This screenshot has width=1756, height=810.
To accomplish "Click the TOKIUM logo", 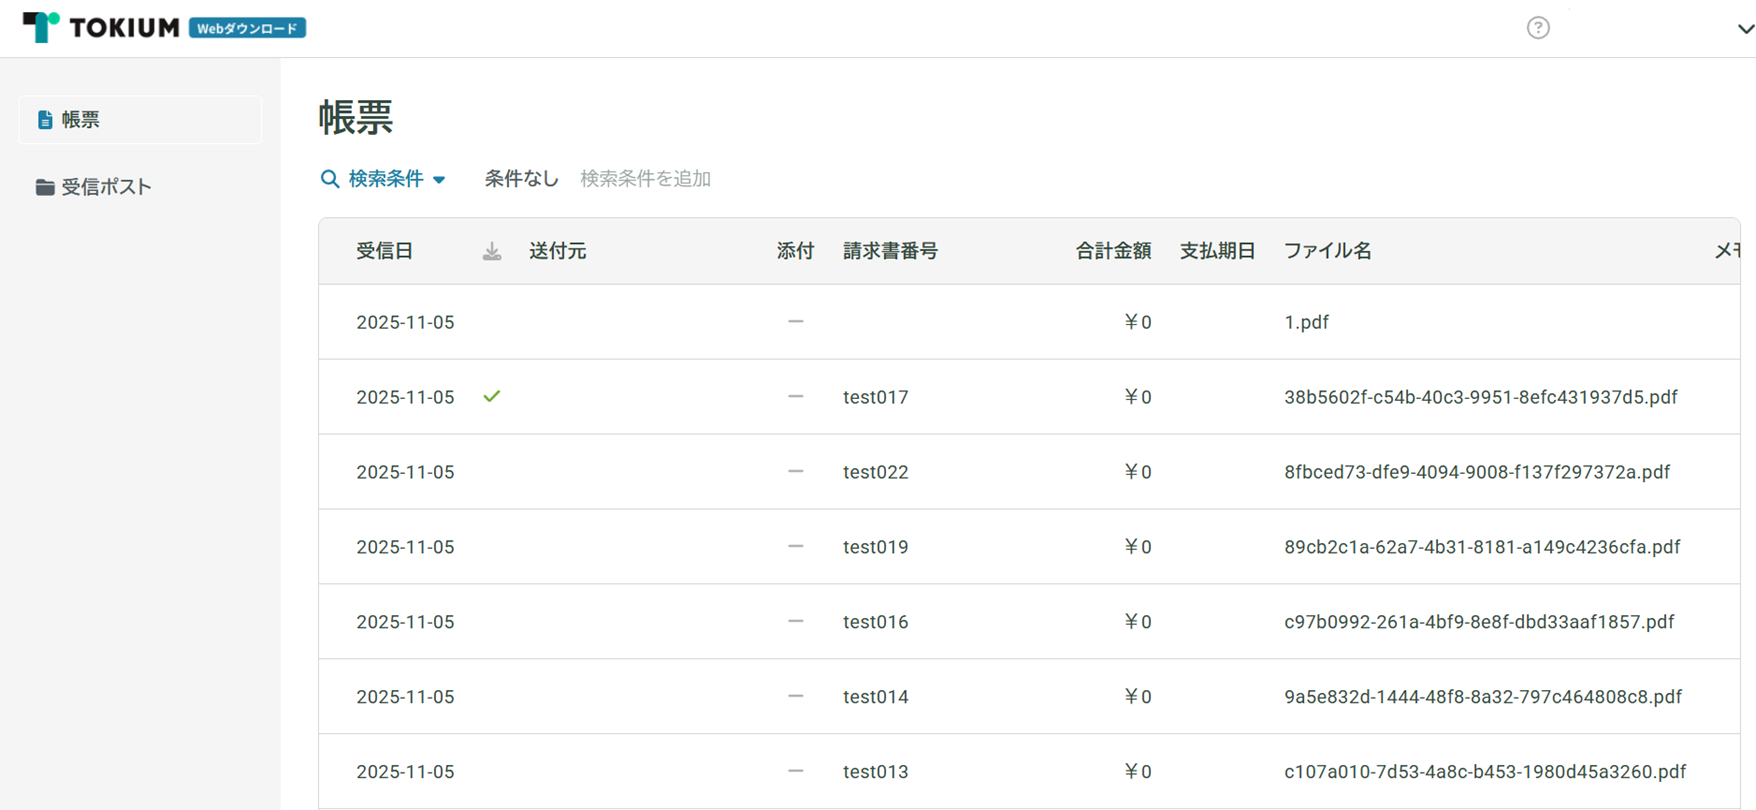I will 101,27.
